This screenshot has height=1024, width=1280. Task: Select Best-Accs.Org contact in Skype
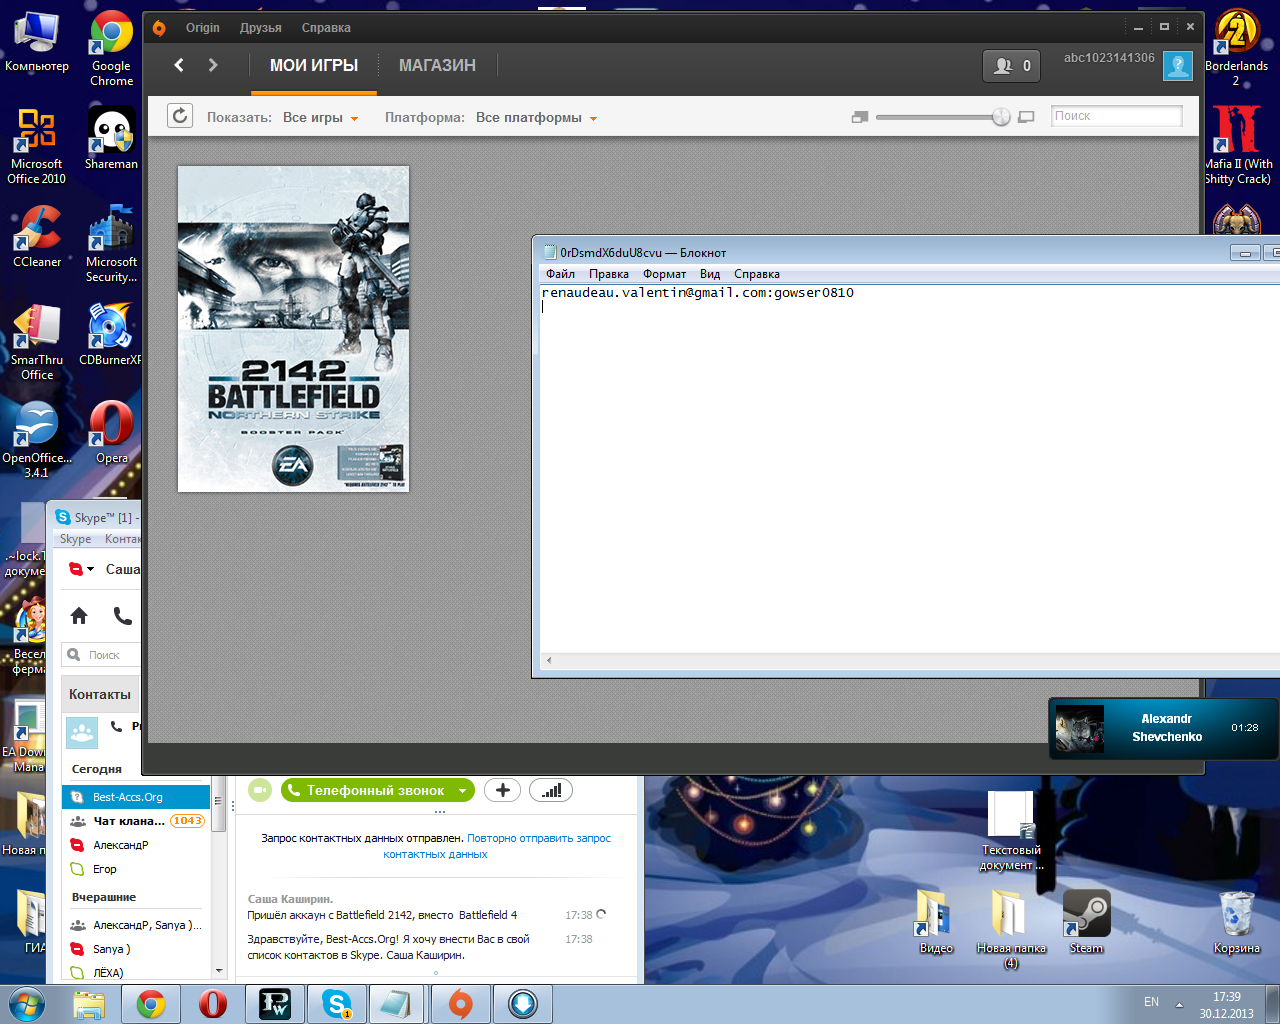coord(136,797)
